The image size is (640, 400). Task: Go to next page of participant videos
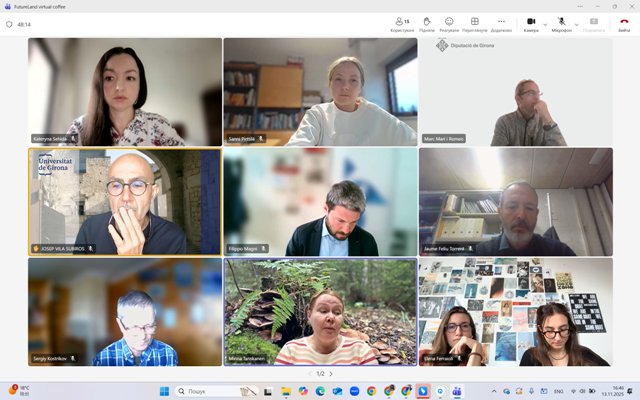coord(334,374)
